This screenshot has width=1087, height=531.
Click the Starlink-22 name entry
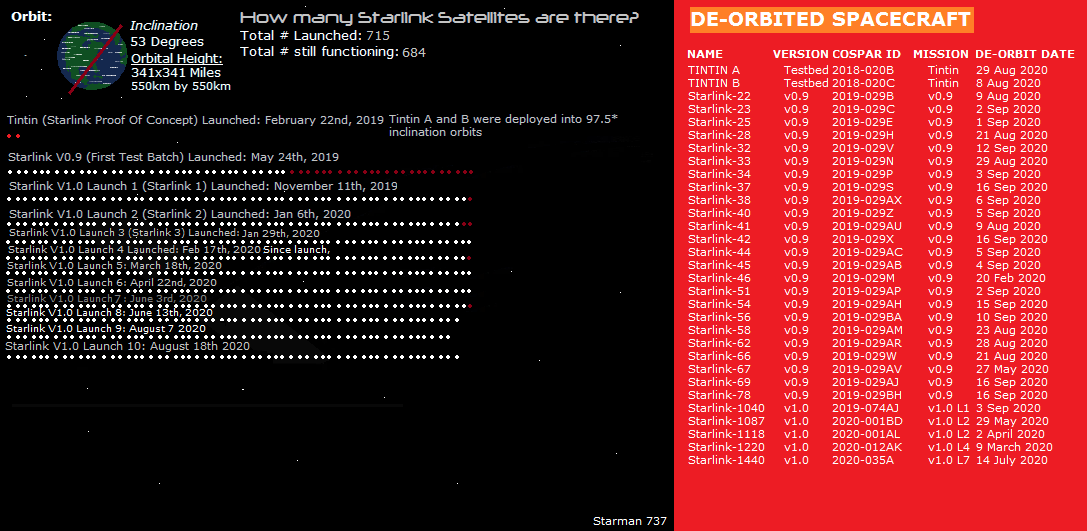pos(719,96)
